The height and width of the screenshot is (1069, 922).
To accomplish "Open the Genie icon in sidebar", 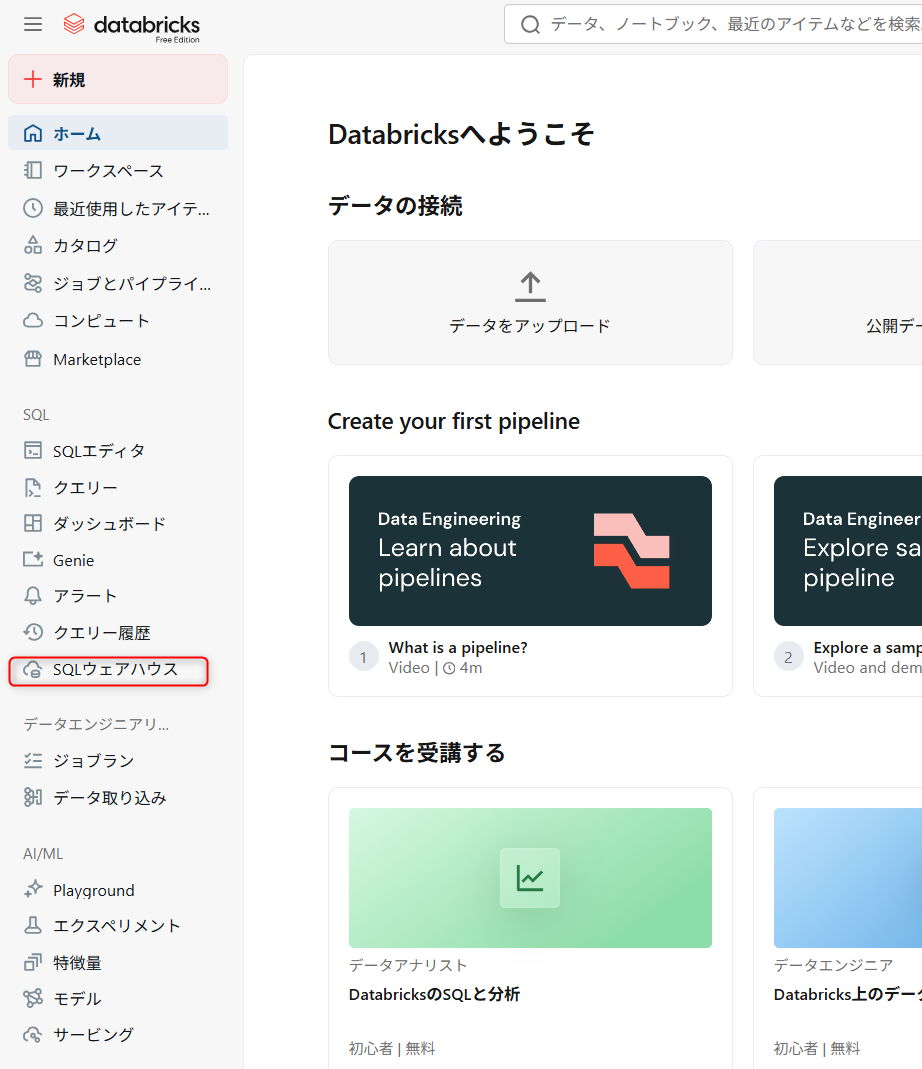I will [34, 560].
